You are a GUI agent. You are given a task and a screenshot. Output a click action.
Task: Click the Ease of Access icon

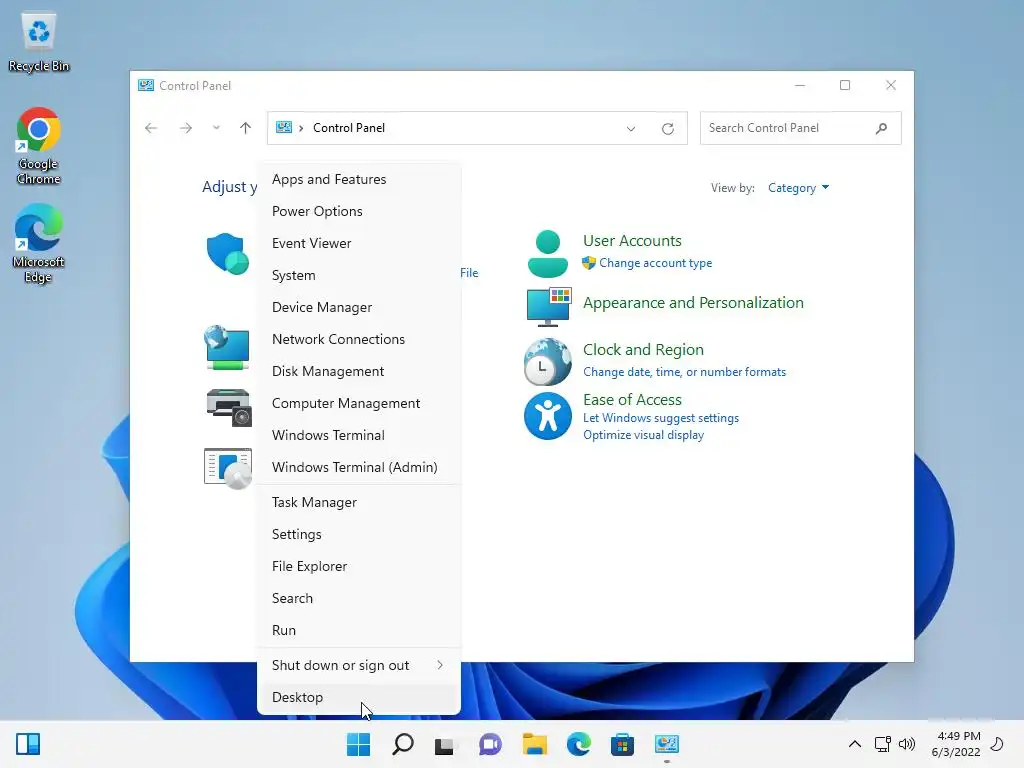click(547, 416)
